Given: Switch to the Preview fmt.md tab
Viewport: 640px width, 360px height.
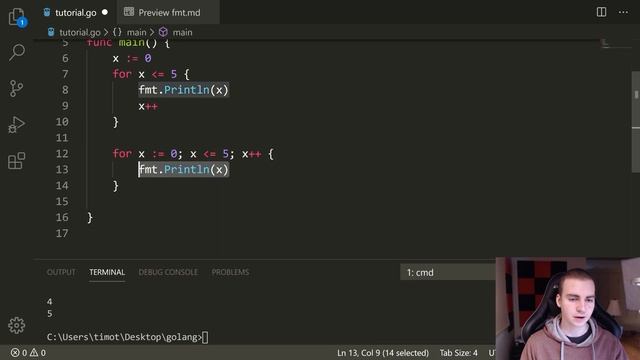Looking at the screenshot, I should pyautogui.click(x=169, y=13).
